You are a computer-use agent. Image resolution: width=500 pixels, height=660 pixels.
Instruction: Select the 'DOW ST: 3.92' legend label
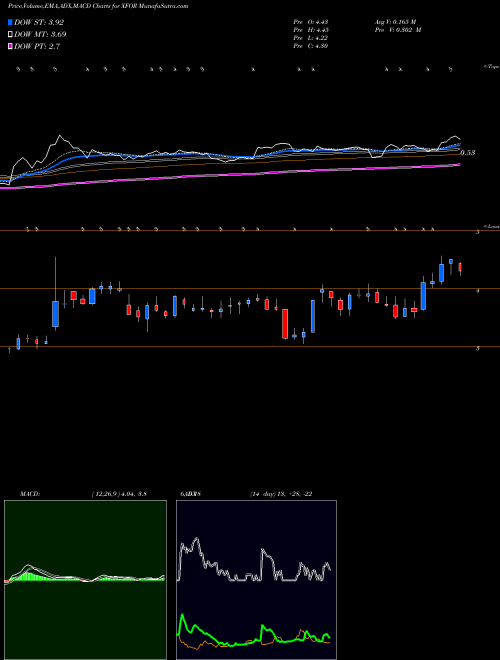39,22
